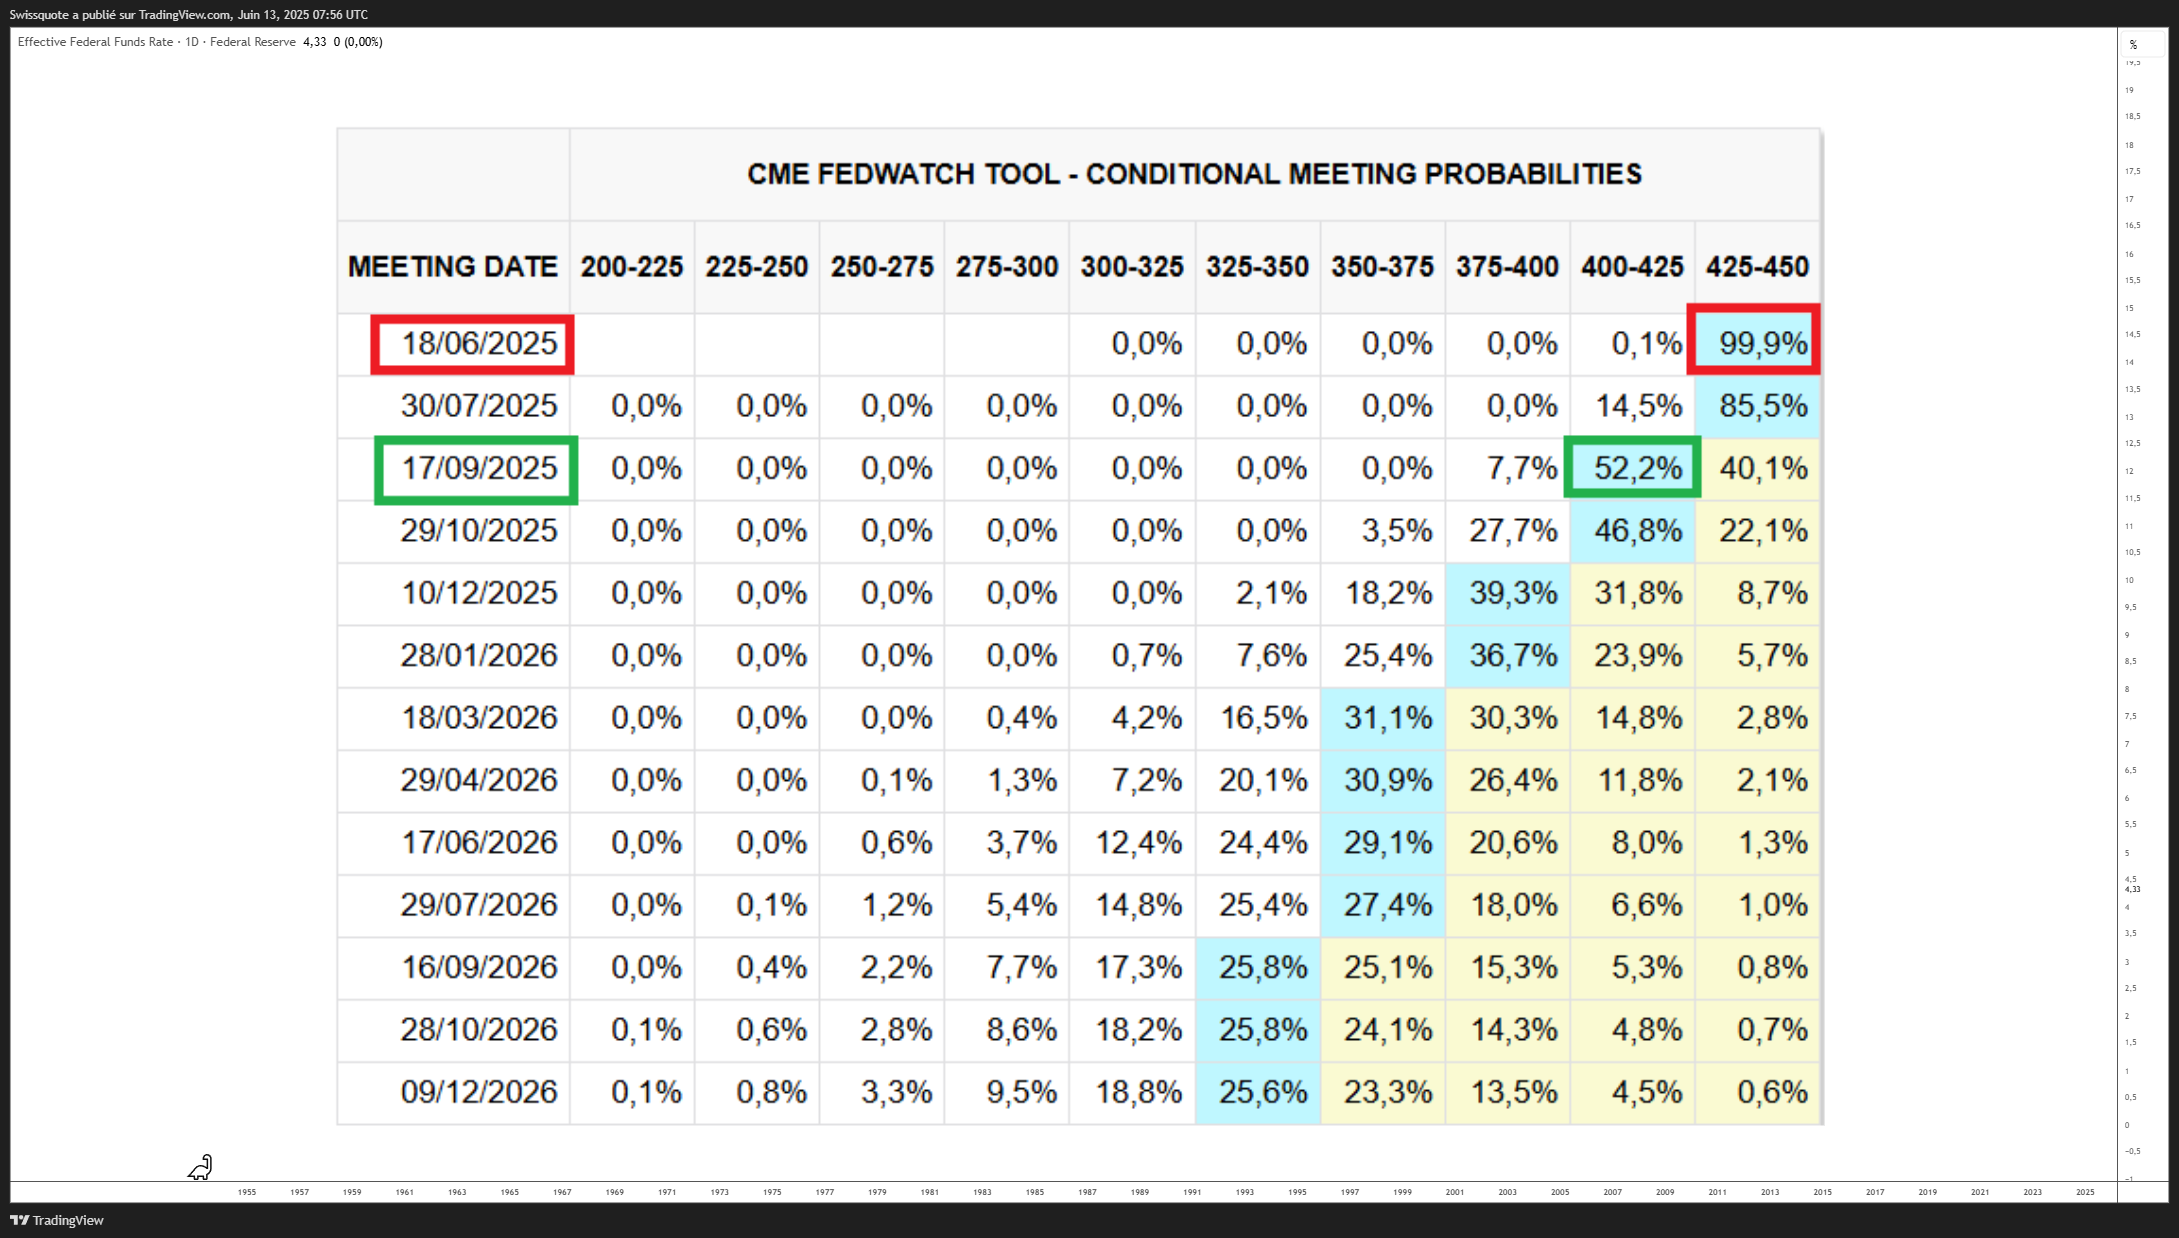The image size is (2179, 1238).
Task: Click the 29/07/2026 meeting date
Action: (x=479, y=905)
